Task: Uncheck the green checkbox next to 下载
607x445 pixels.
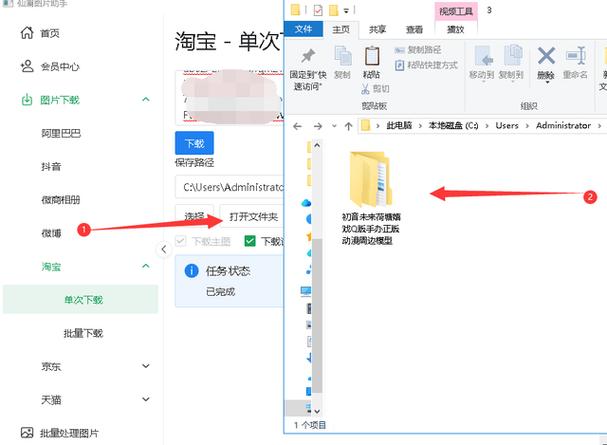Action: (x=250, y=241)
